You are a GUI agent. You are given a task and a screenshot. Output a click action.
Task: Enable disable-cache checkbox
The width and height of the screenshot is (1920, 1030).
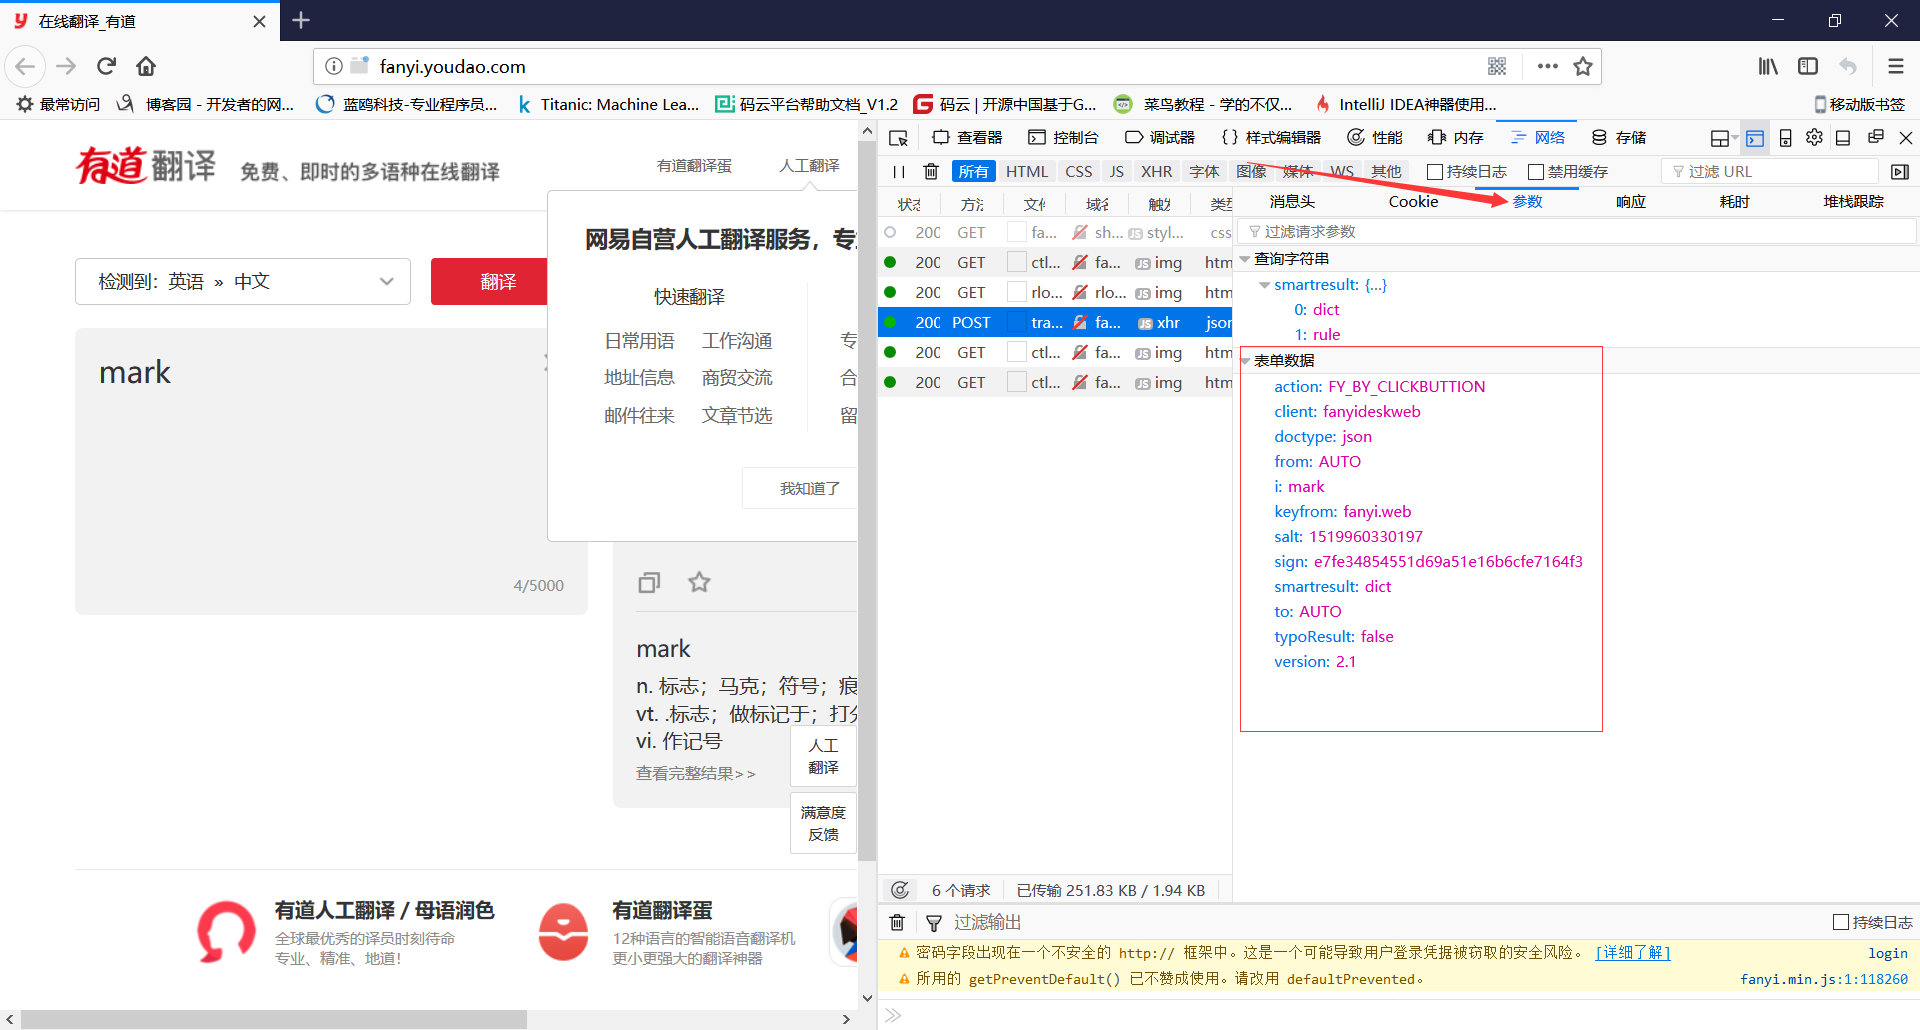1536,172
